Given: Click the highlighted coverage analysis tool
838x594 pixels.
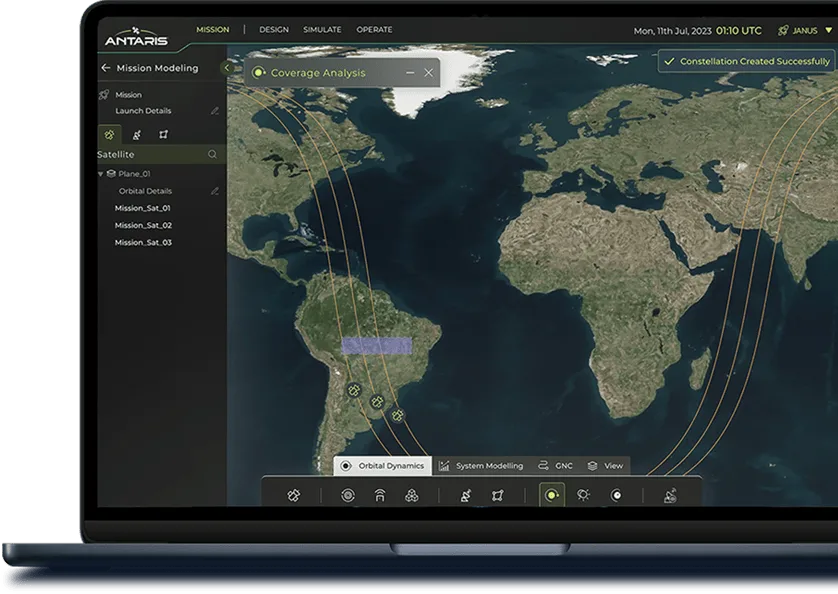Looking at the screenshot, I should point(552,495).
